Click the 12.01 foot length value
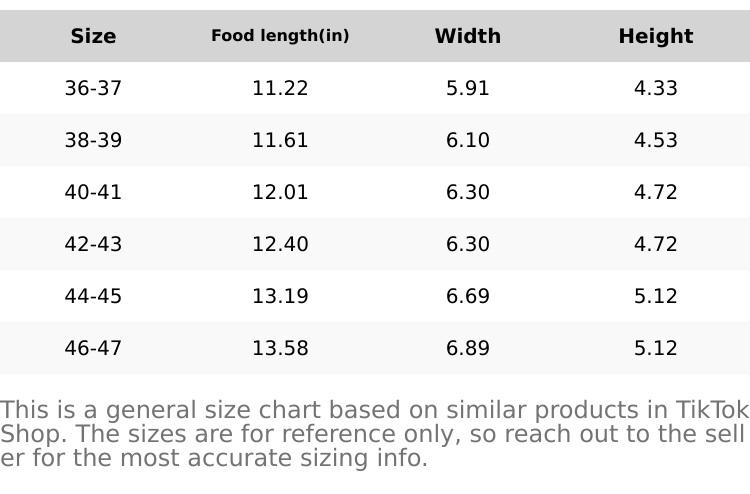 (280, 192)
